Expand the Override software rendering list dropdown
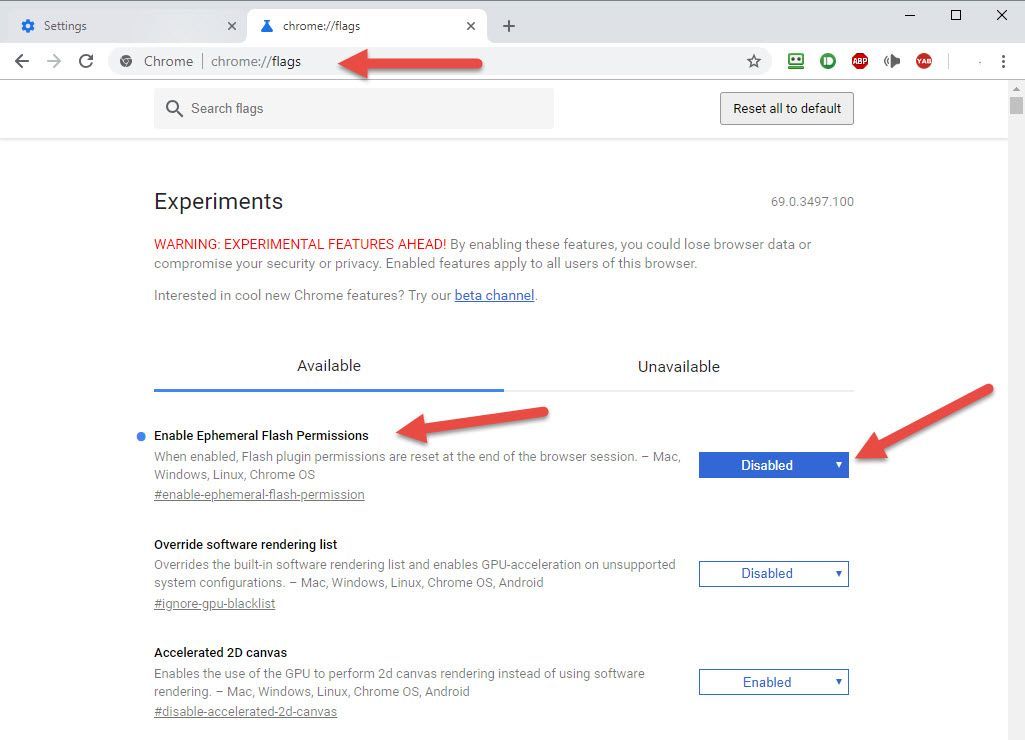This screenshot has height=740, width=1025. click(x=773, y=574)
